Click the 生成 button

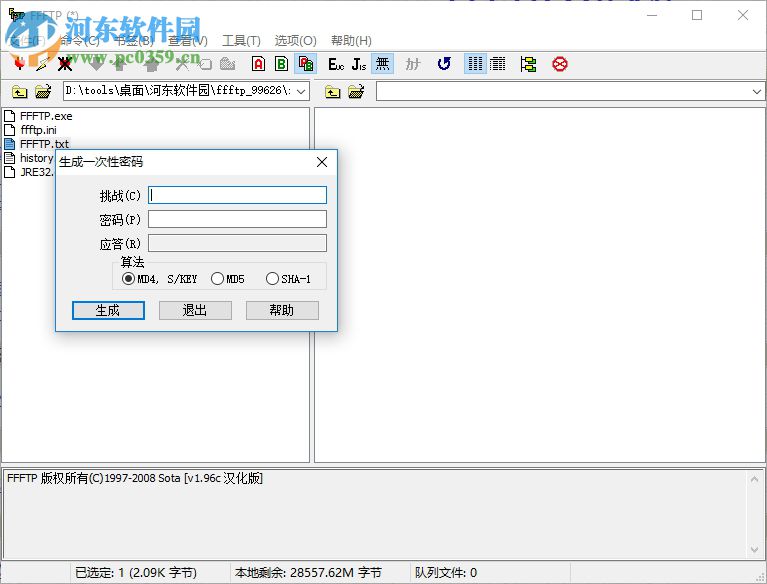click(108, 310)
